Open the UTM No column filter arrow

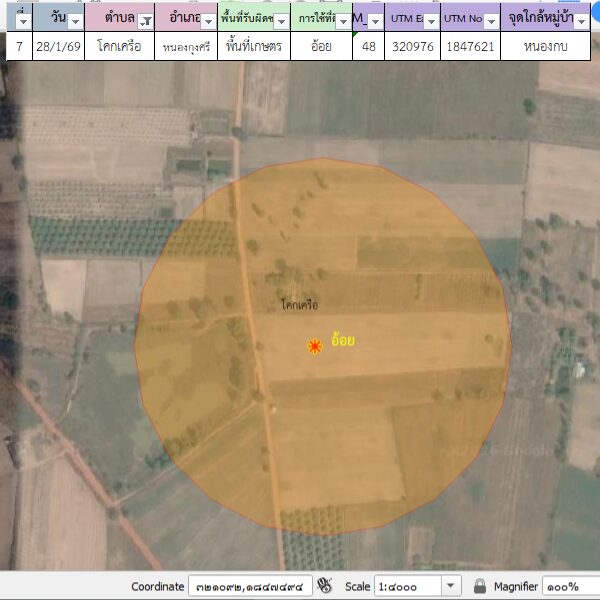pyautogui.click(x=491, y=21)
